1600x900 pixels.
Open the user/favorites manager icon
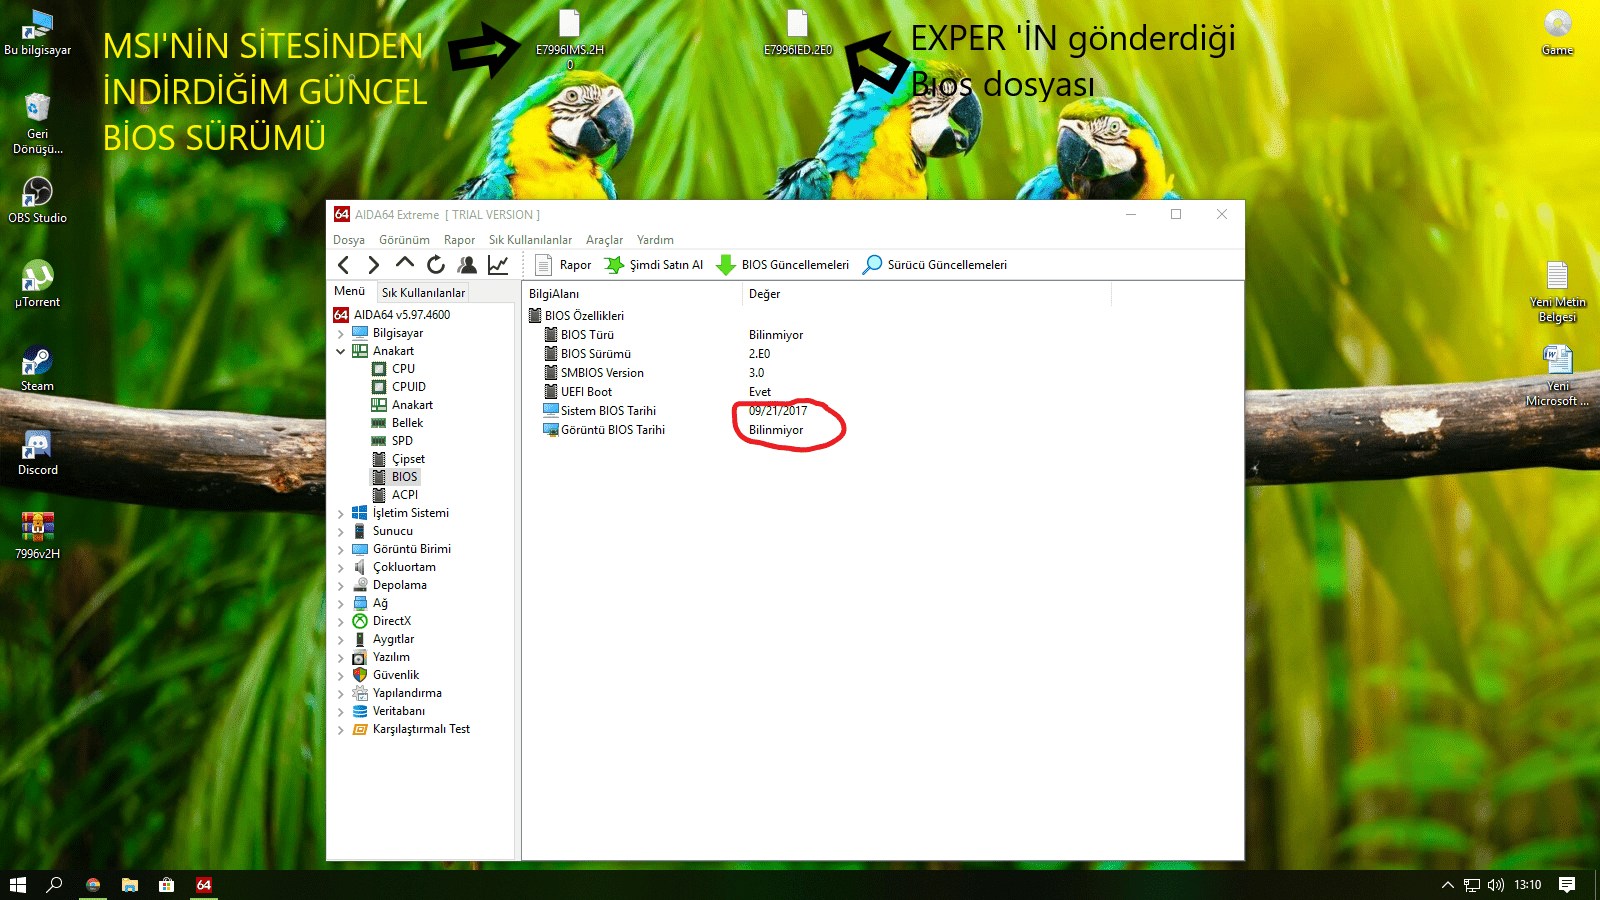pos(467,265)
